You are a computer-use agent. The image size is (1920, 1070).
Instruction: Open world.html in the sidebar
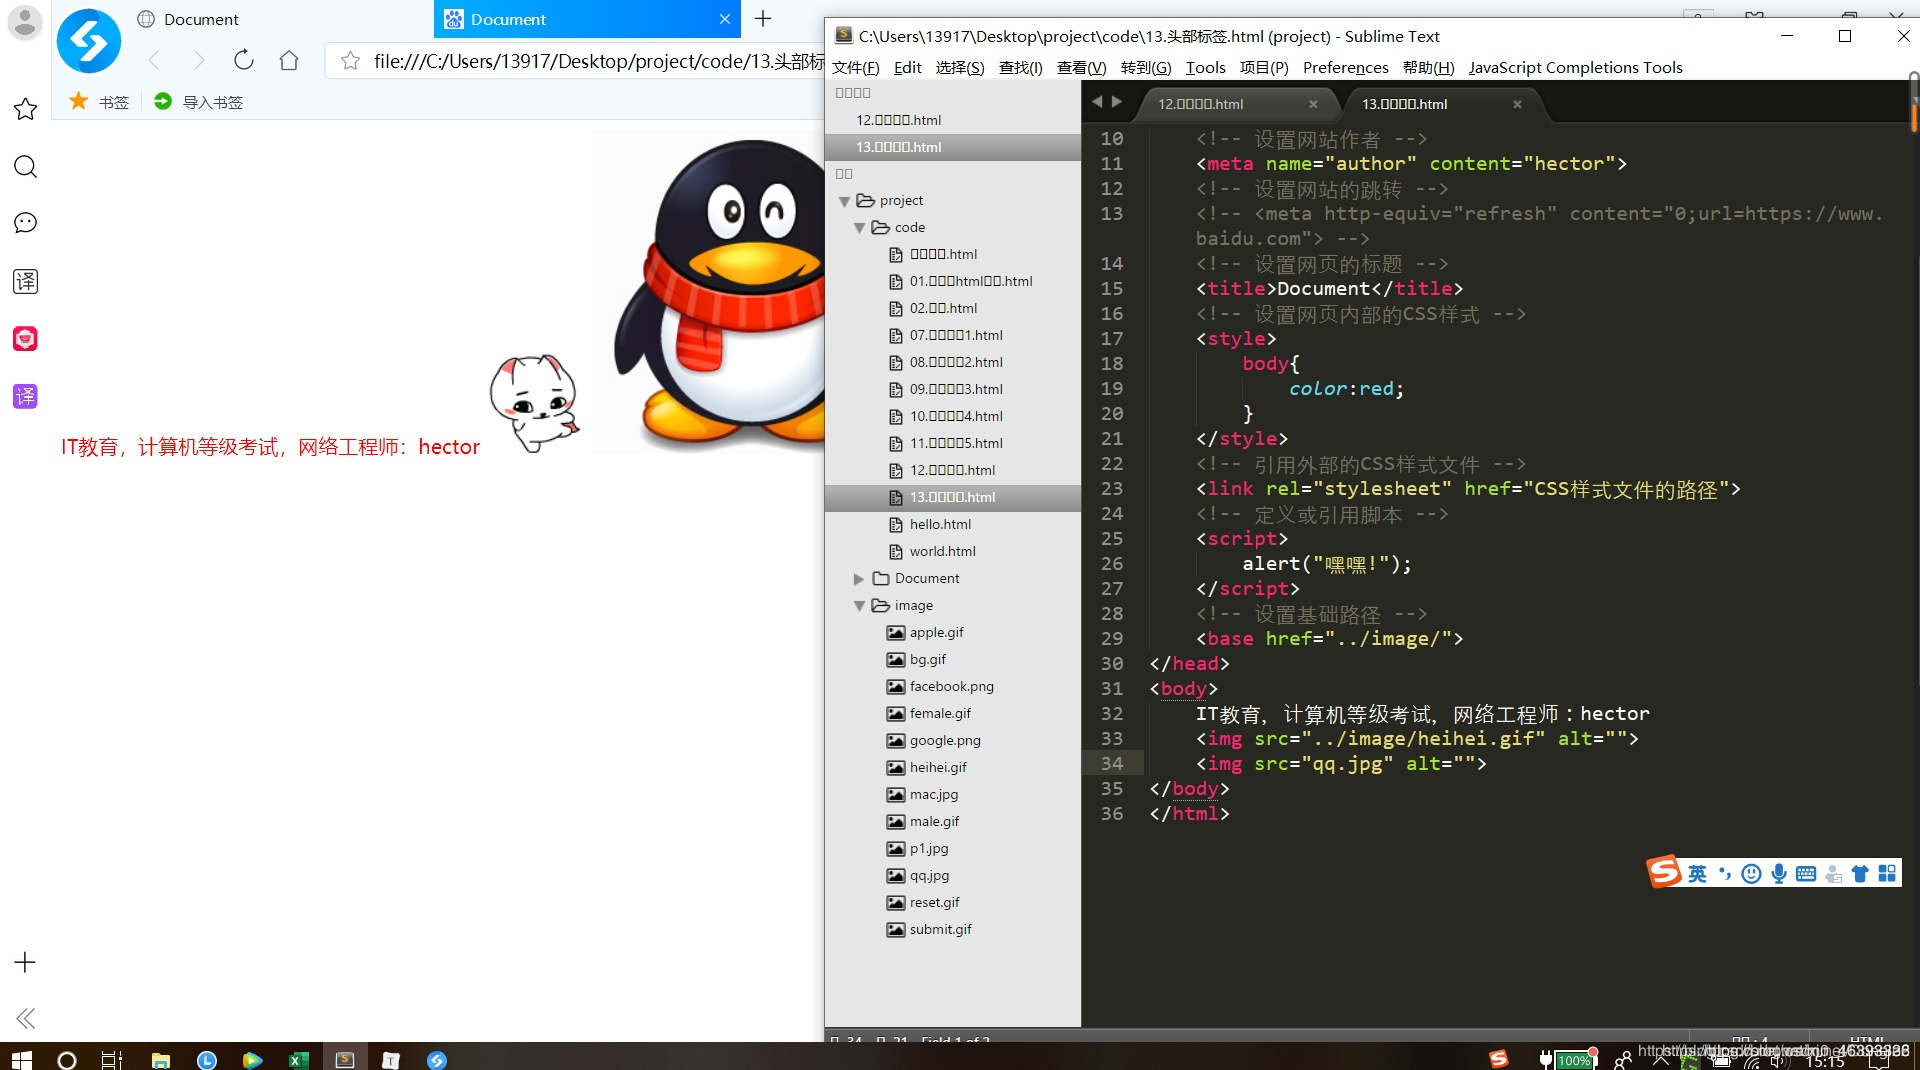point(942,551)
